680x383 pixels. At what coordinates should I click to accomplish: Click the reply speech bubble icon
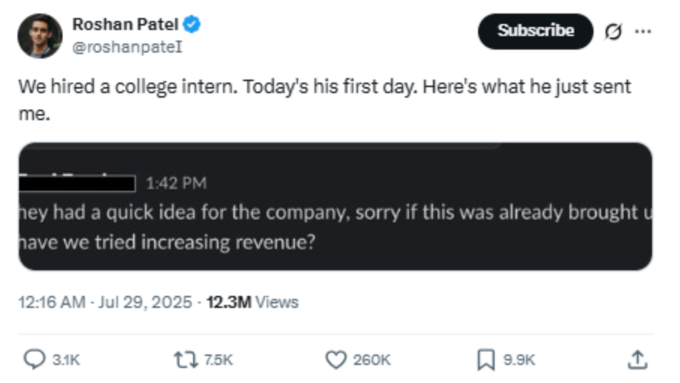34,360
